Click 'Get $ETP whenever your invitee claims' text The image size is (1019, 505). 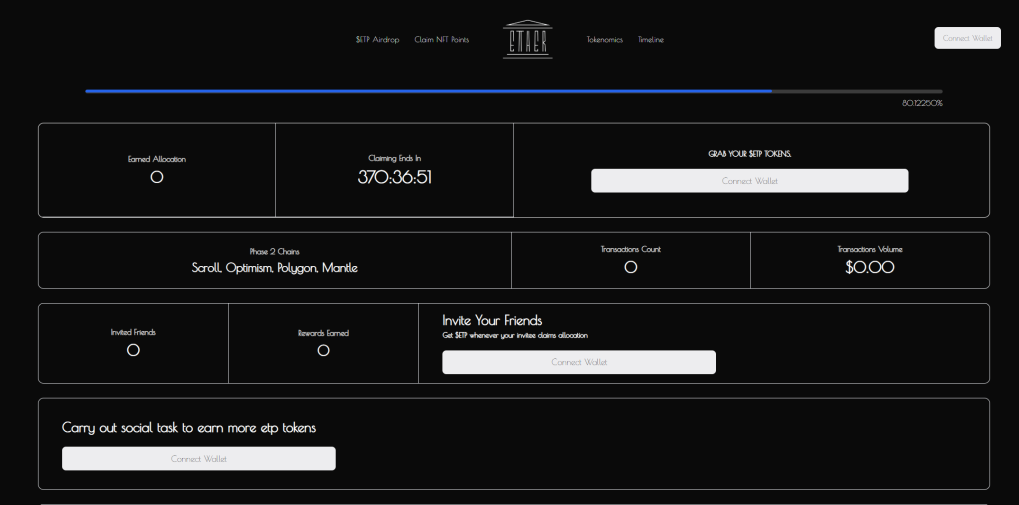click(x=515, y=335)
